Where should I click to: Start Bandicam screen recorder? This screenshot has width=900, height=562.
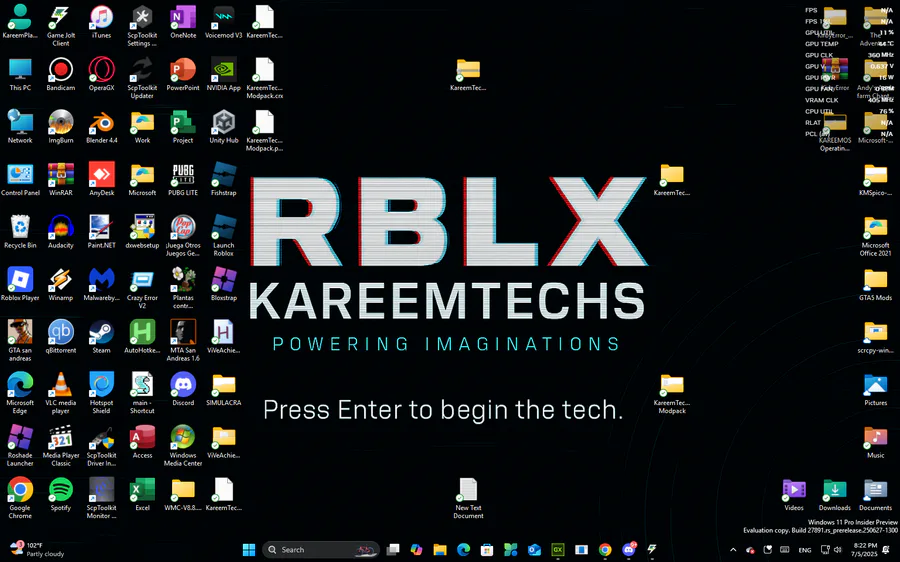coord(61,75)
